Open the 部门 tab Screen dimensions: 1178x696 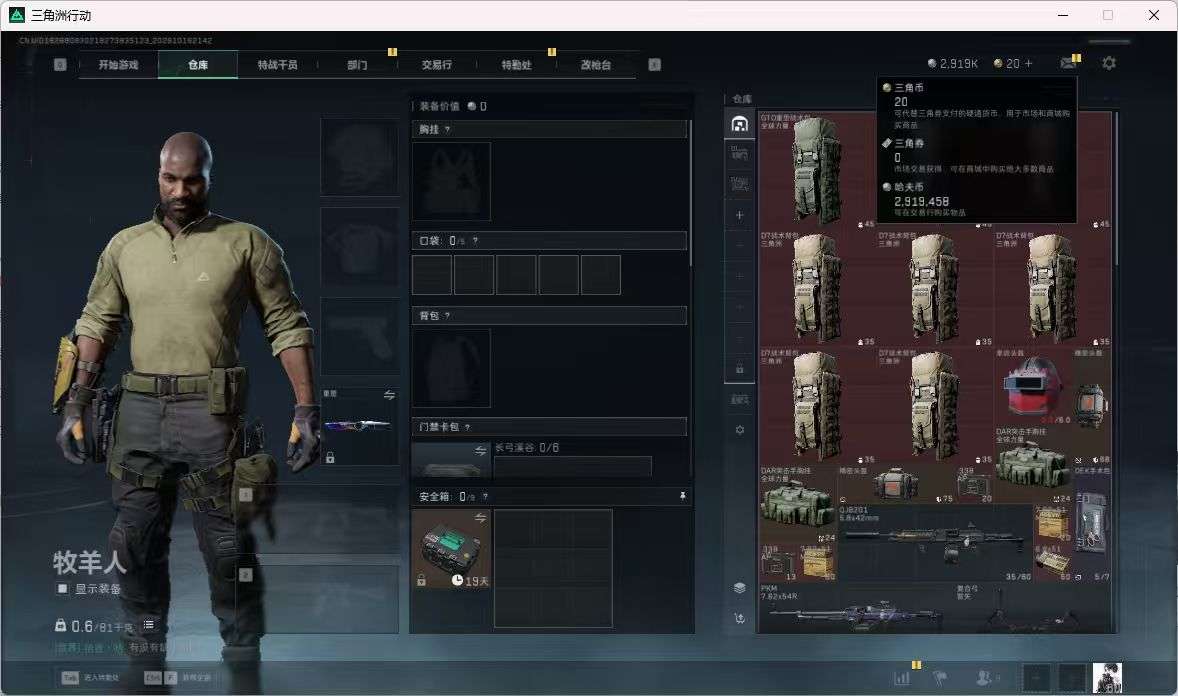[x=357, y=65]
